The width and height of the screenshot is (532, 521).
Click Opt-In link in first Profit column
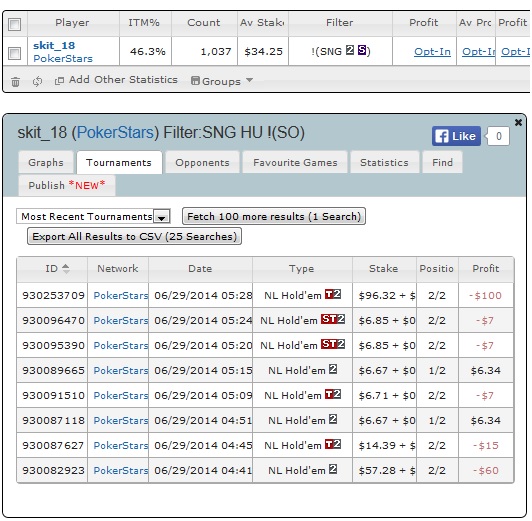point(432,52)
